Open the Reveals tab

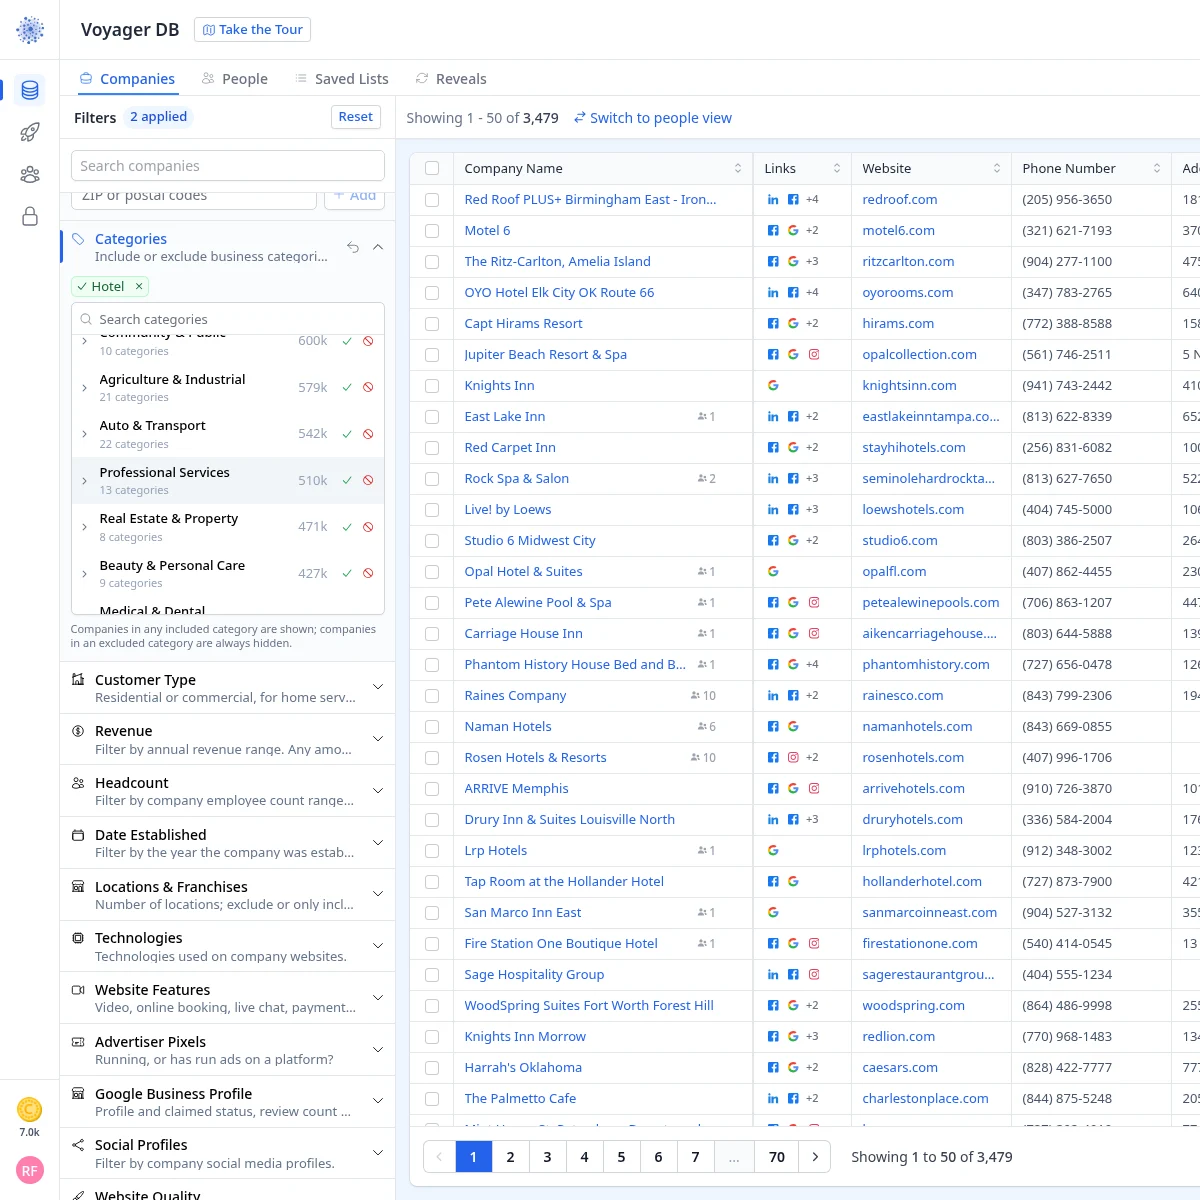pyautogui.click(x=451, y=79)
